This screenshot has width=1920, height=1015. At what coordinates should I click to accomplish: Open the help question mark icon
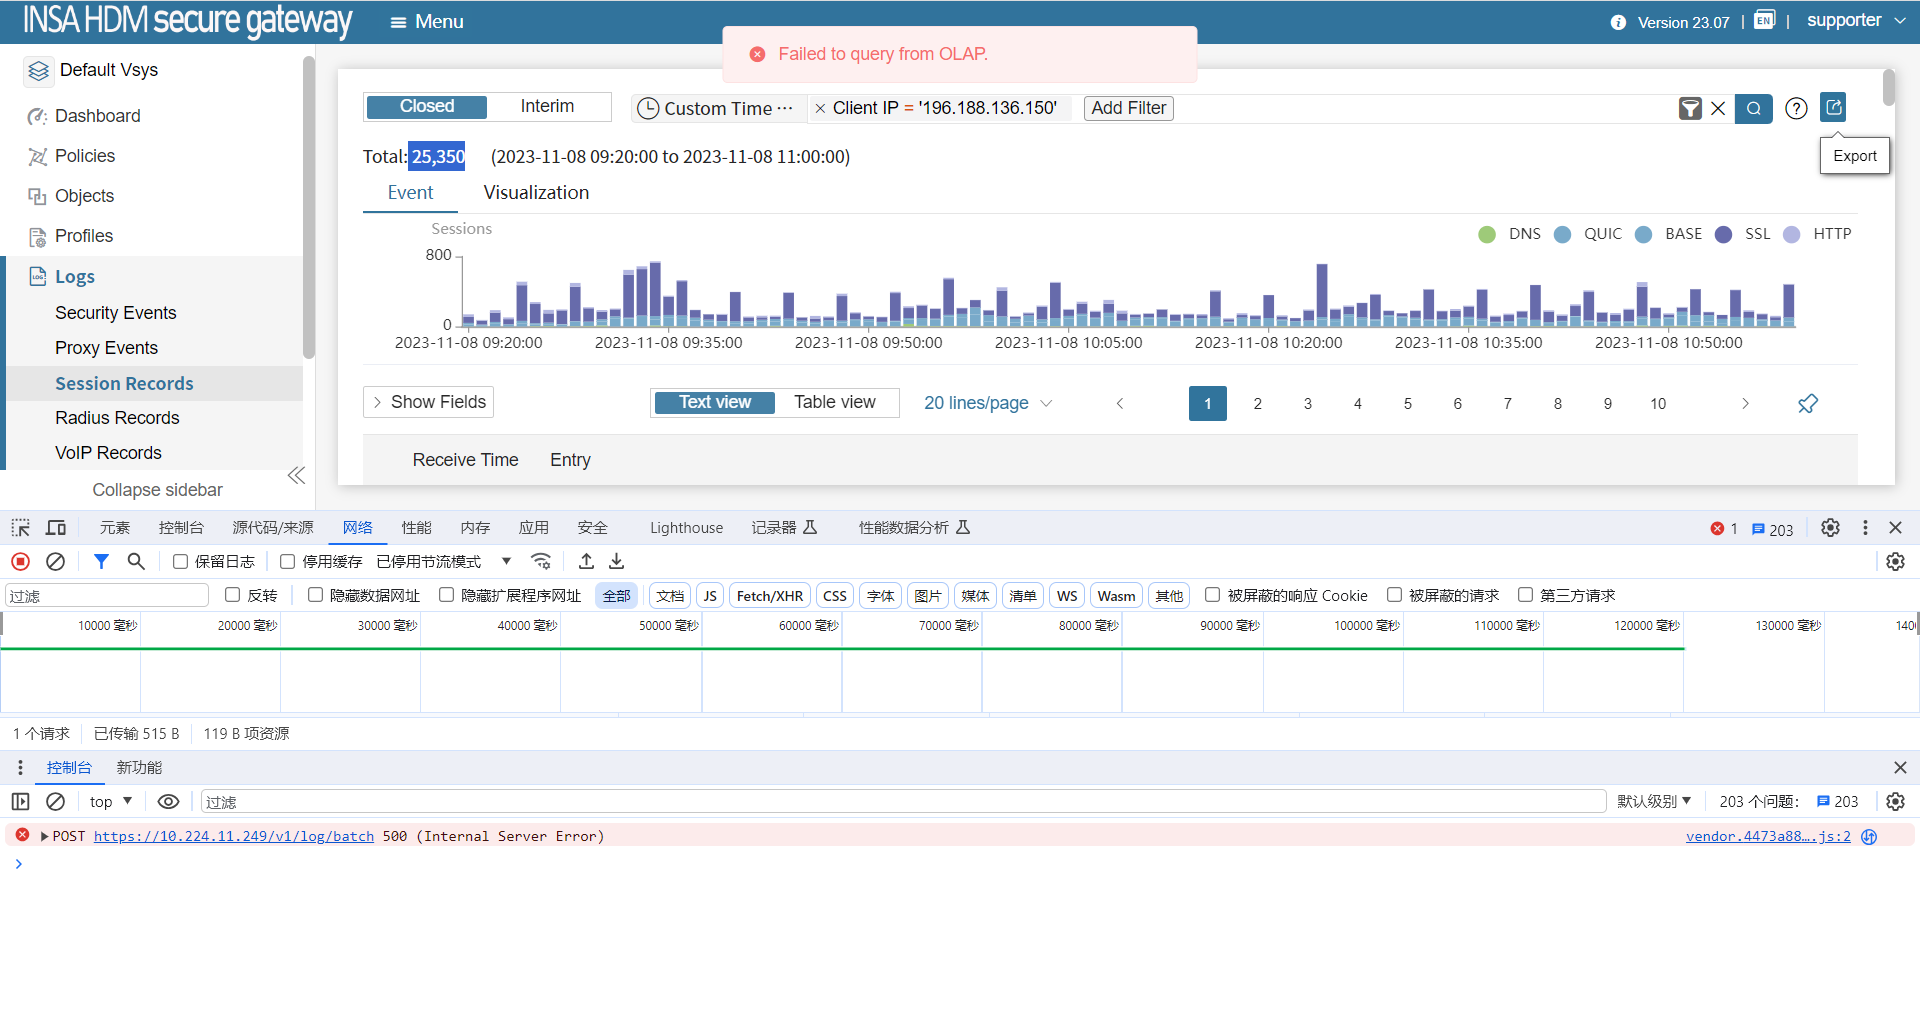(1796, 109)
